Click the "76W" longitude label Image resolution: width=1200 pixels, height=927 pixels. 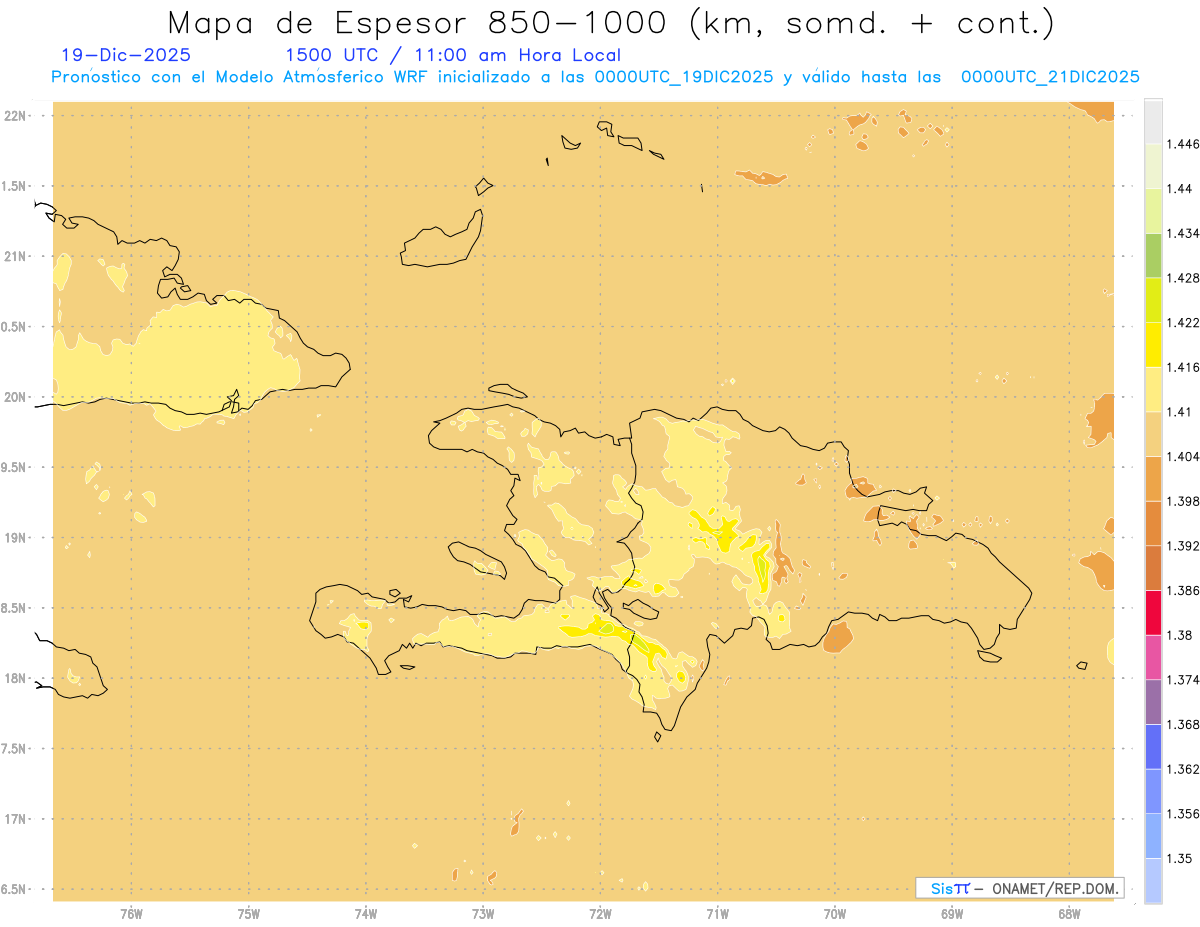click(131, 914)
